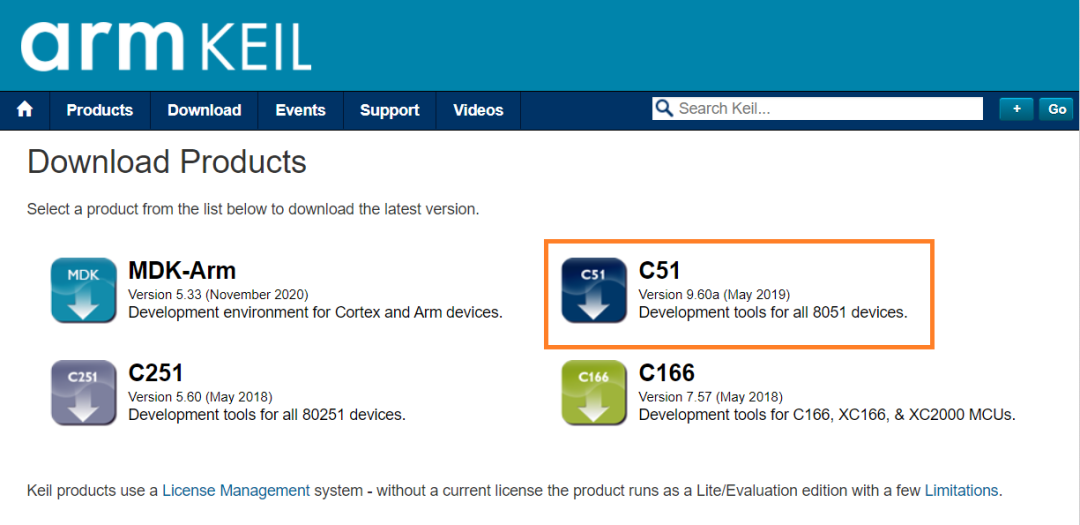Click the Home icon in navigation bar
1080x525 pixels.
(25, 110)
